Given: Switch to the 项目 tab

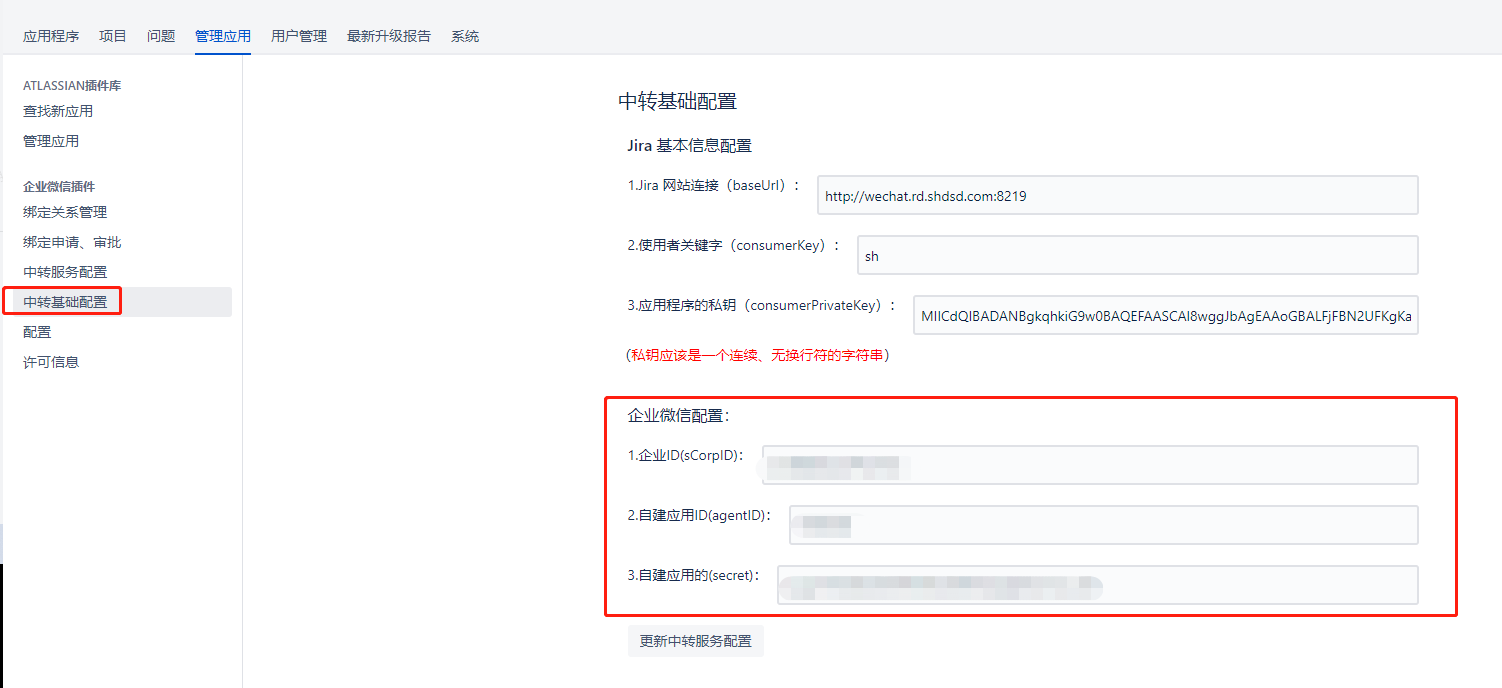Looking at the screenshot, I should [113, 36].
